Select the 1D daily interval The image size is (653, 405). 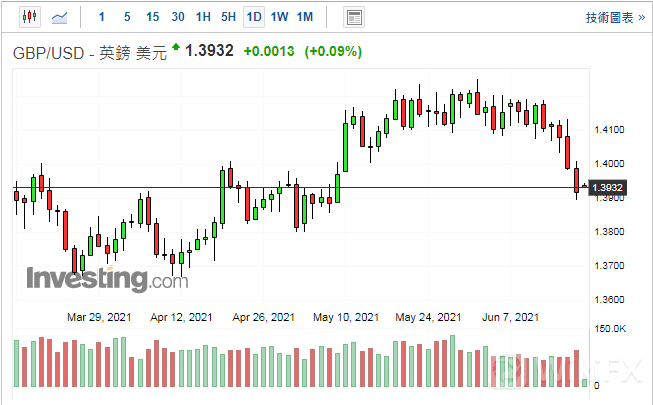pos(254,17)
